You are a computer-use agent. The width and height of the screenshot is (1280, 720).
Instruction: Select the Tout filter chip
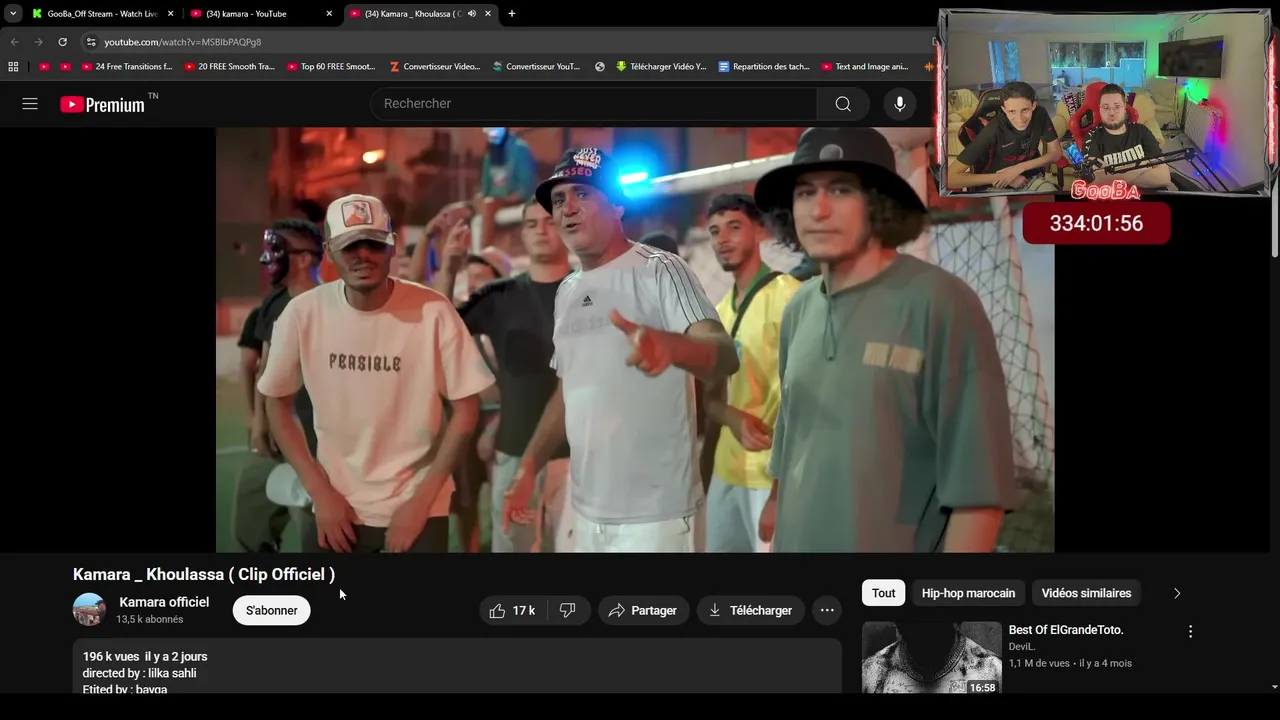point(883,593)
